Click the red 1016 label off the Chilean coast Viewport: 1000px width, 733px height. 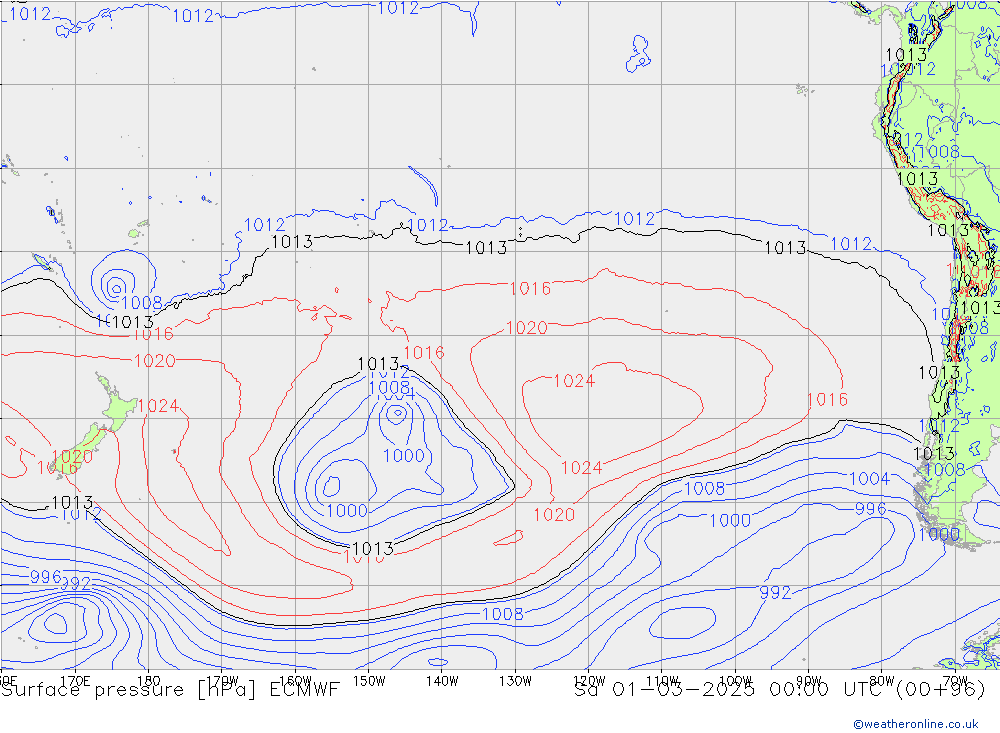tap(827, 400)
